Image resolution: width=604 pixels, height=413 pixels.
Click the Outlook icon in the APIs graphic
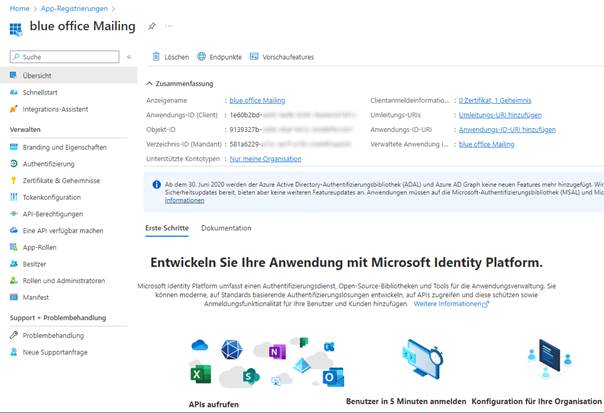click(x=333, y=378)
